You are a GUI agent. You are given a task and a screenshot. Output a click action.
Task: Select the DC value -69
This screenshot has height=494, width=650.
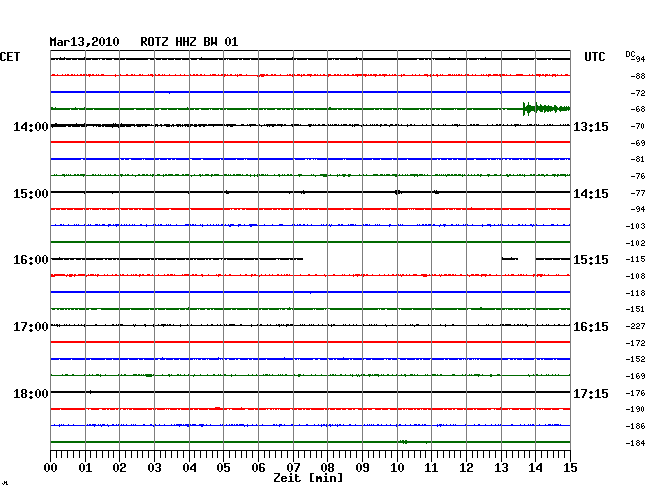638,143
